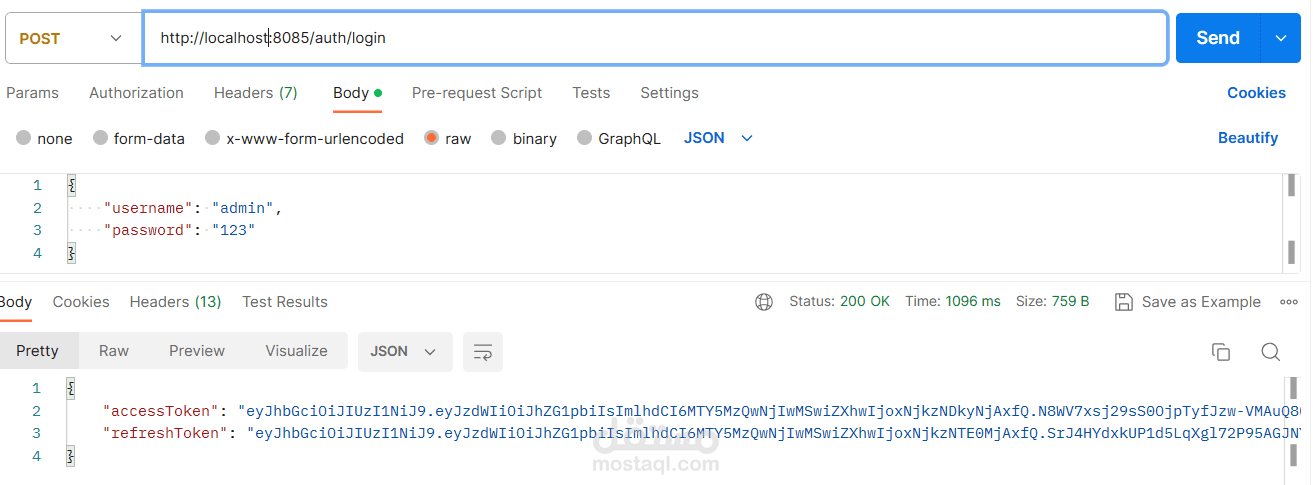
Task: Click the Time: 1096 ms value
Action: pyautogui.click(x=952, y=302)
